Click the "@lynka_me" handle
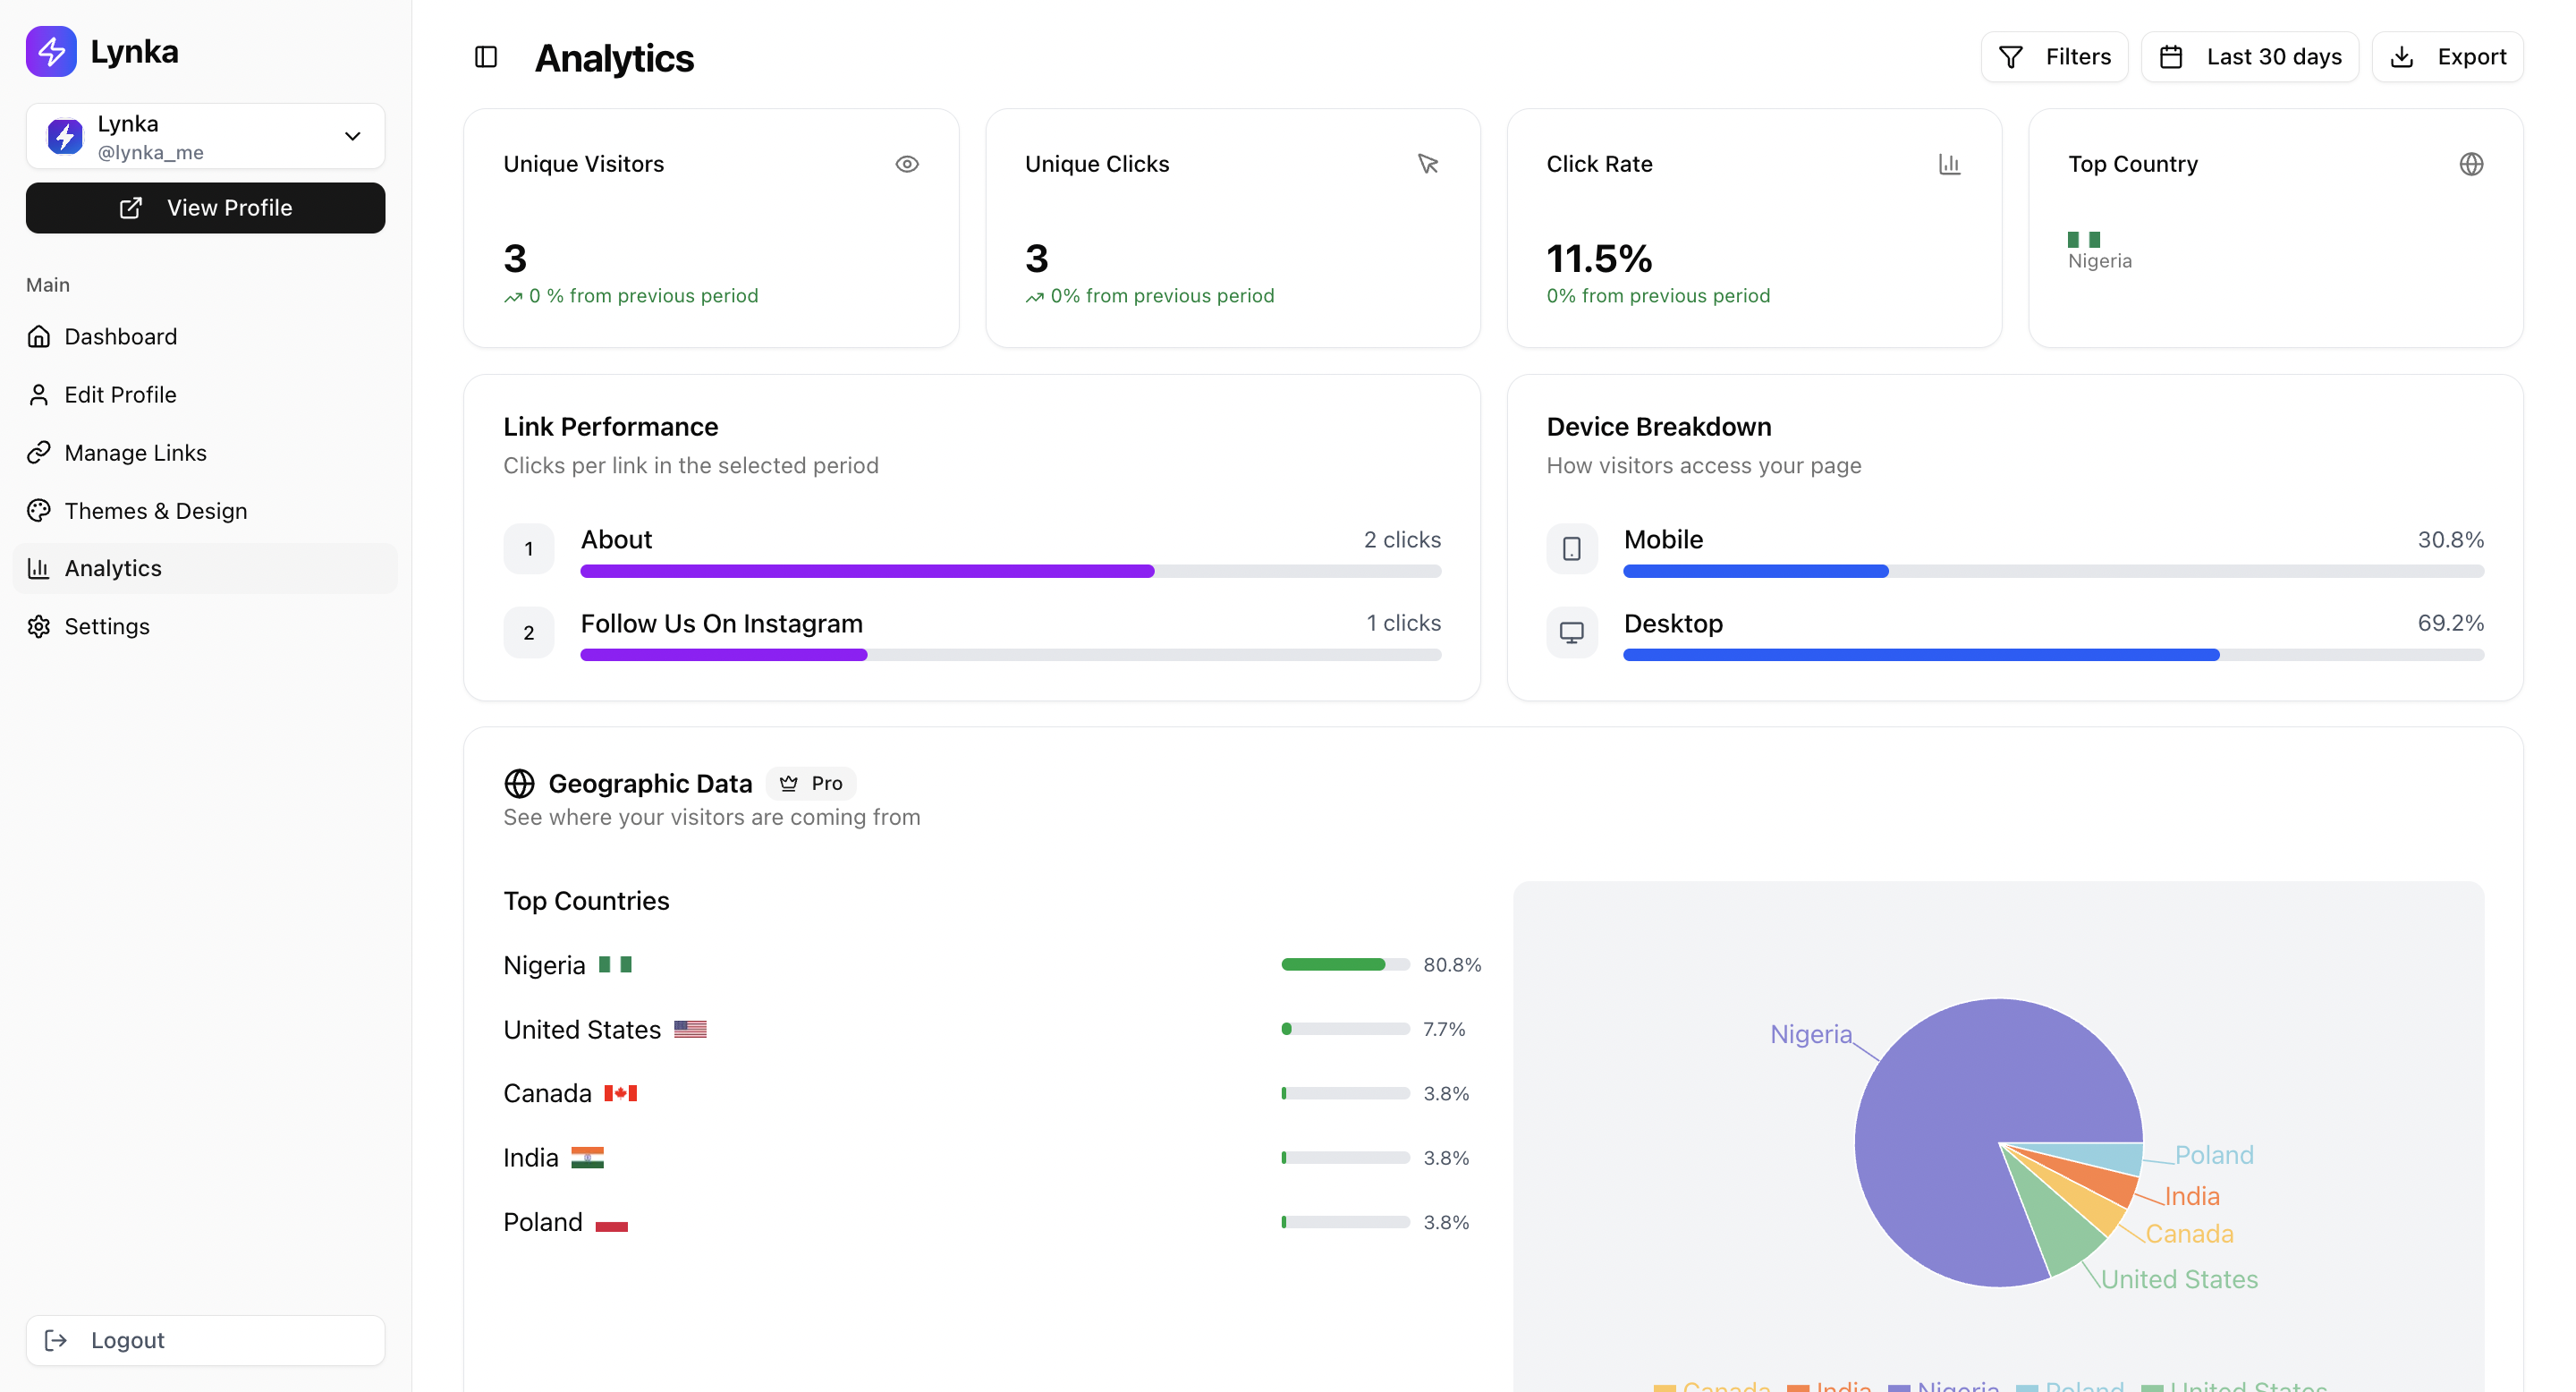Screen dimensions: 2576x1392 pos(150,152)
